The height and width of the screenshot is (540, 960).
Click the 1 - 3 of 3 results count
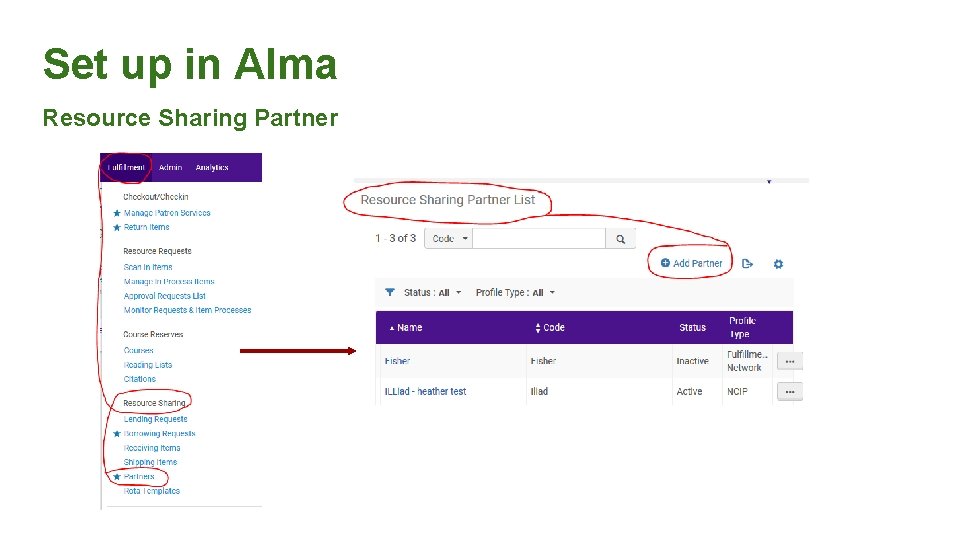(x=396, y=238)
